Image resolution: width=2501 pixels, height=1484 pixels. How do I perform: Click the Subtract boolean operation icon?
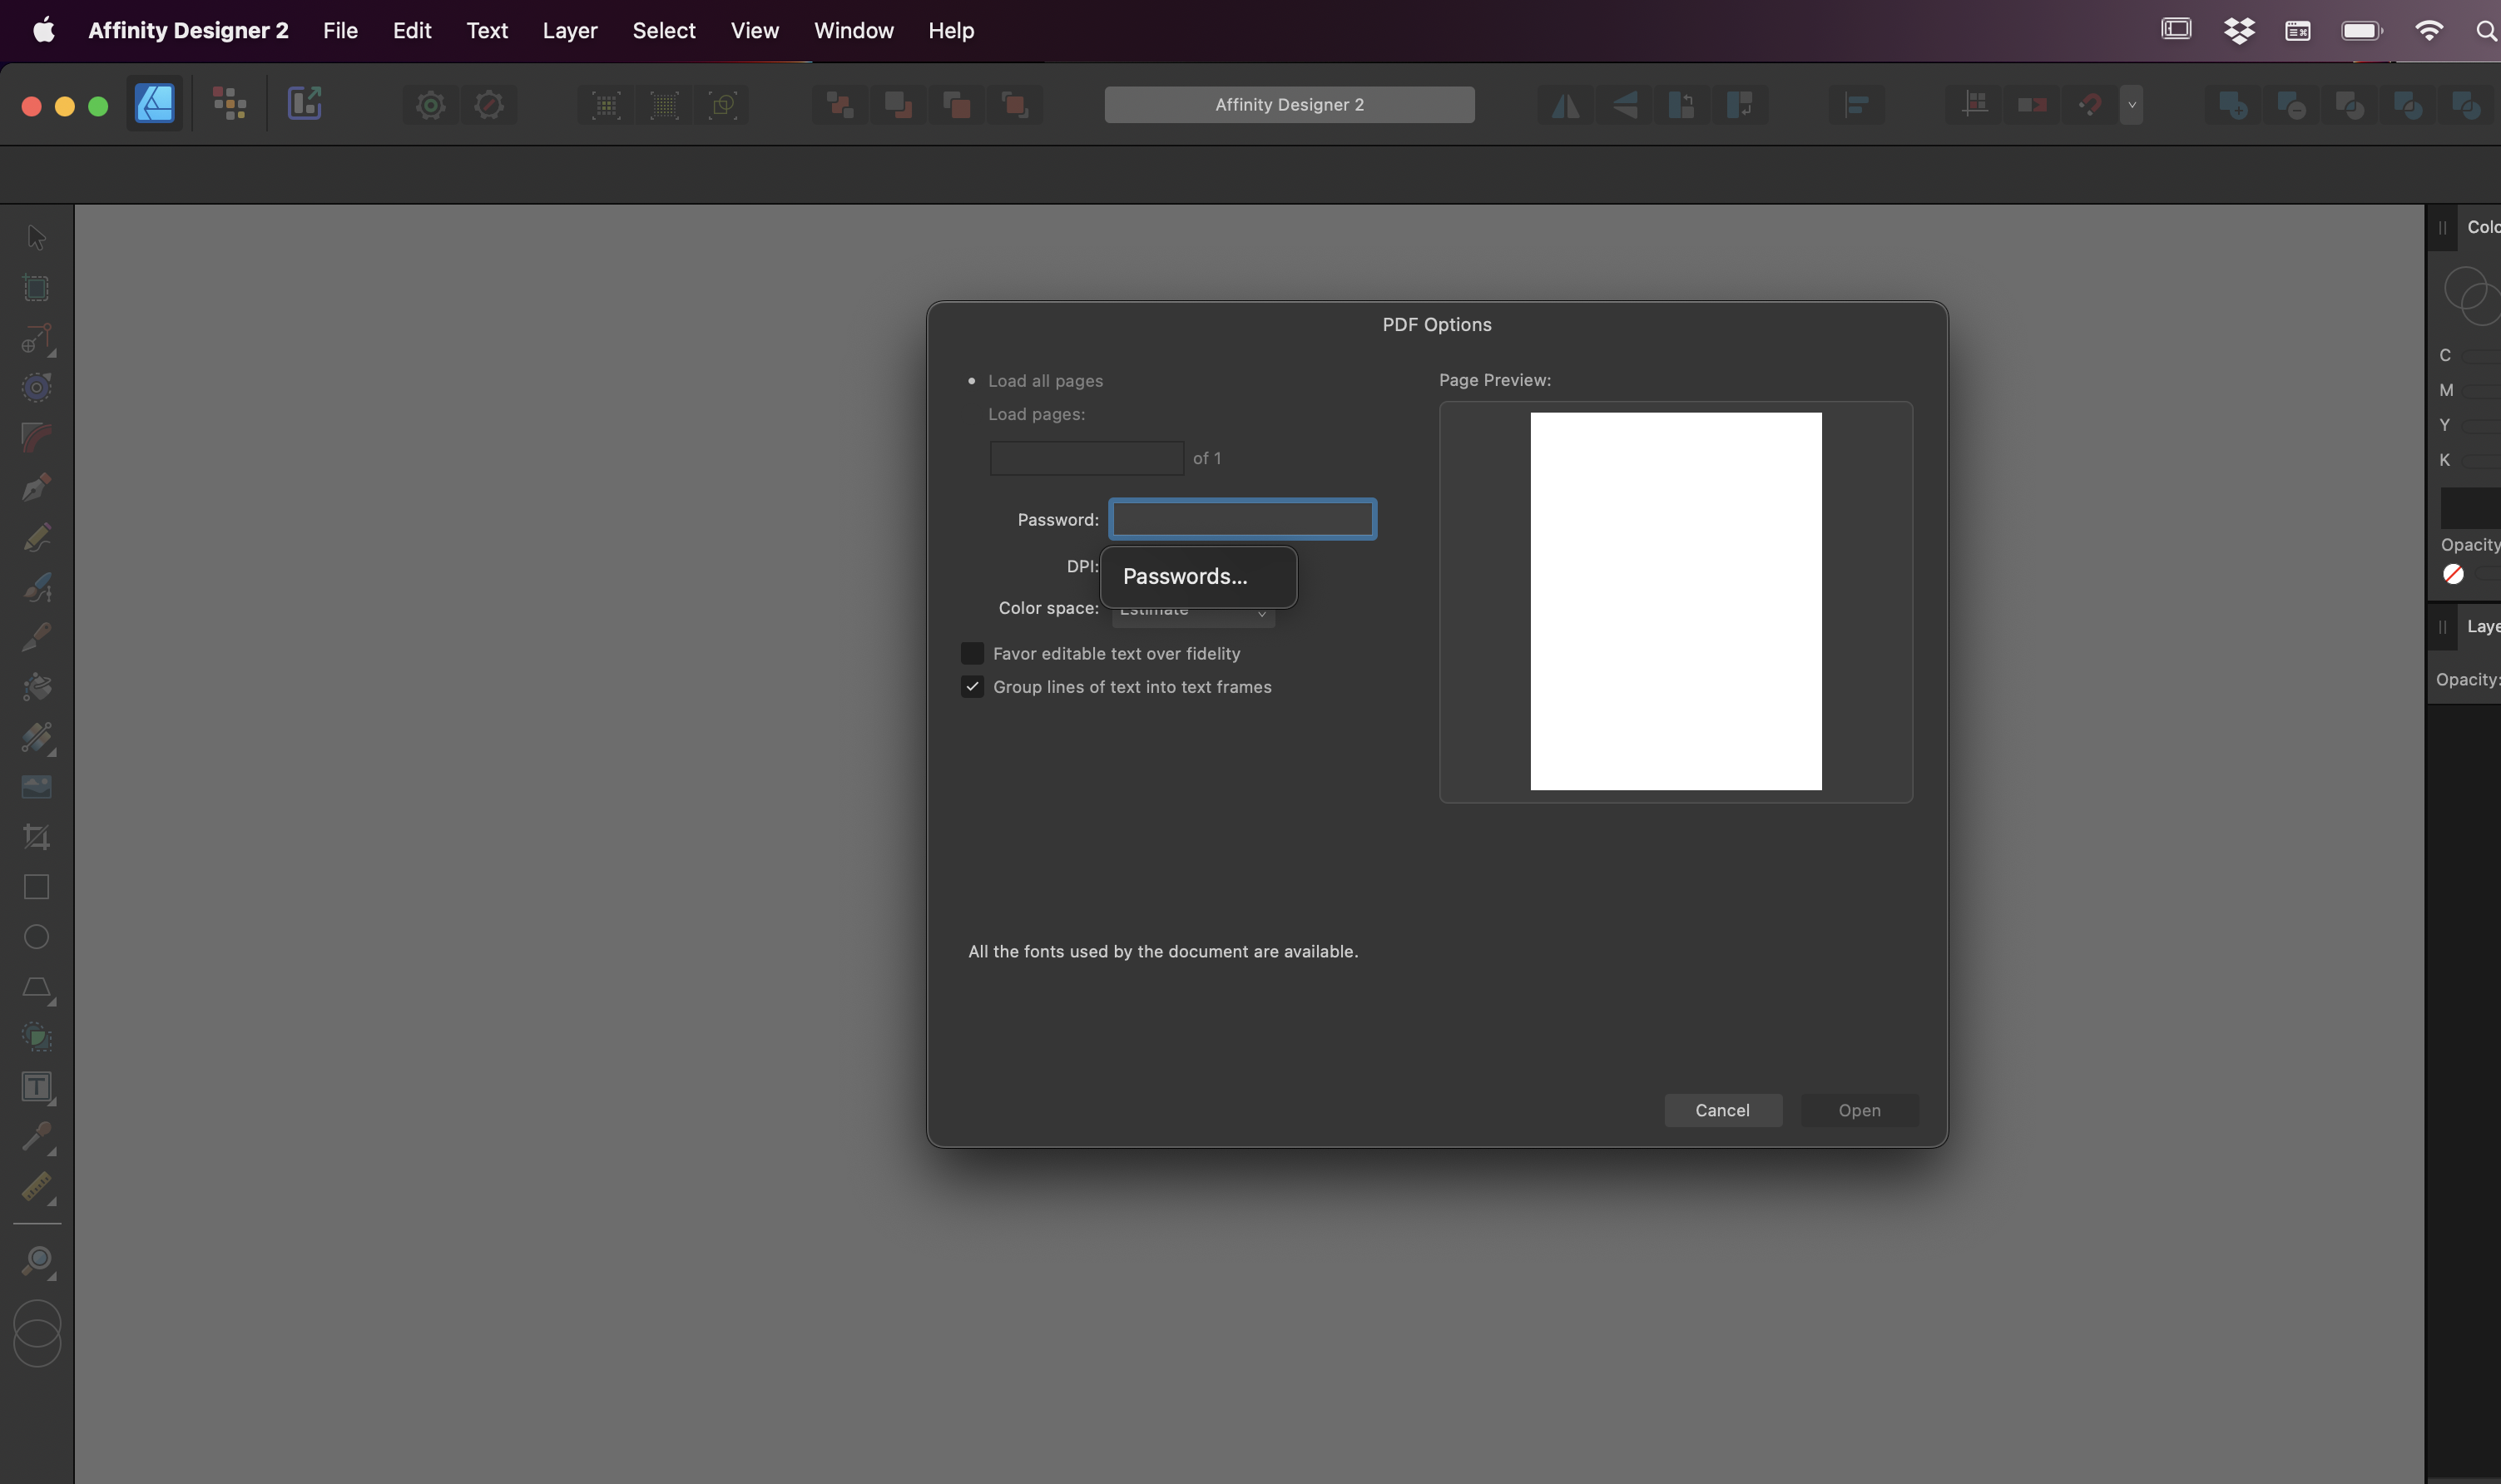(2290, 105)
